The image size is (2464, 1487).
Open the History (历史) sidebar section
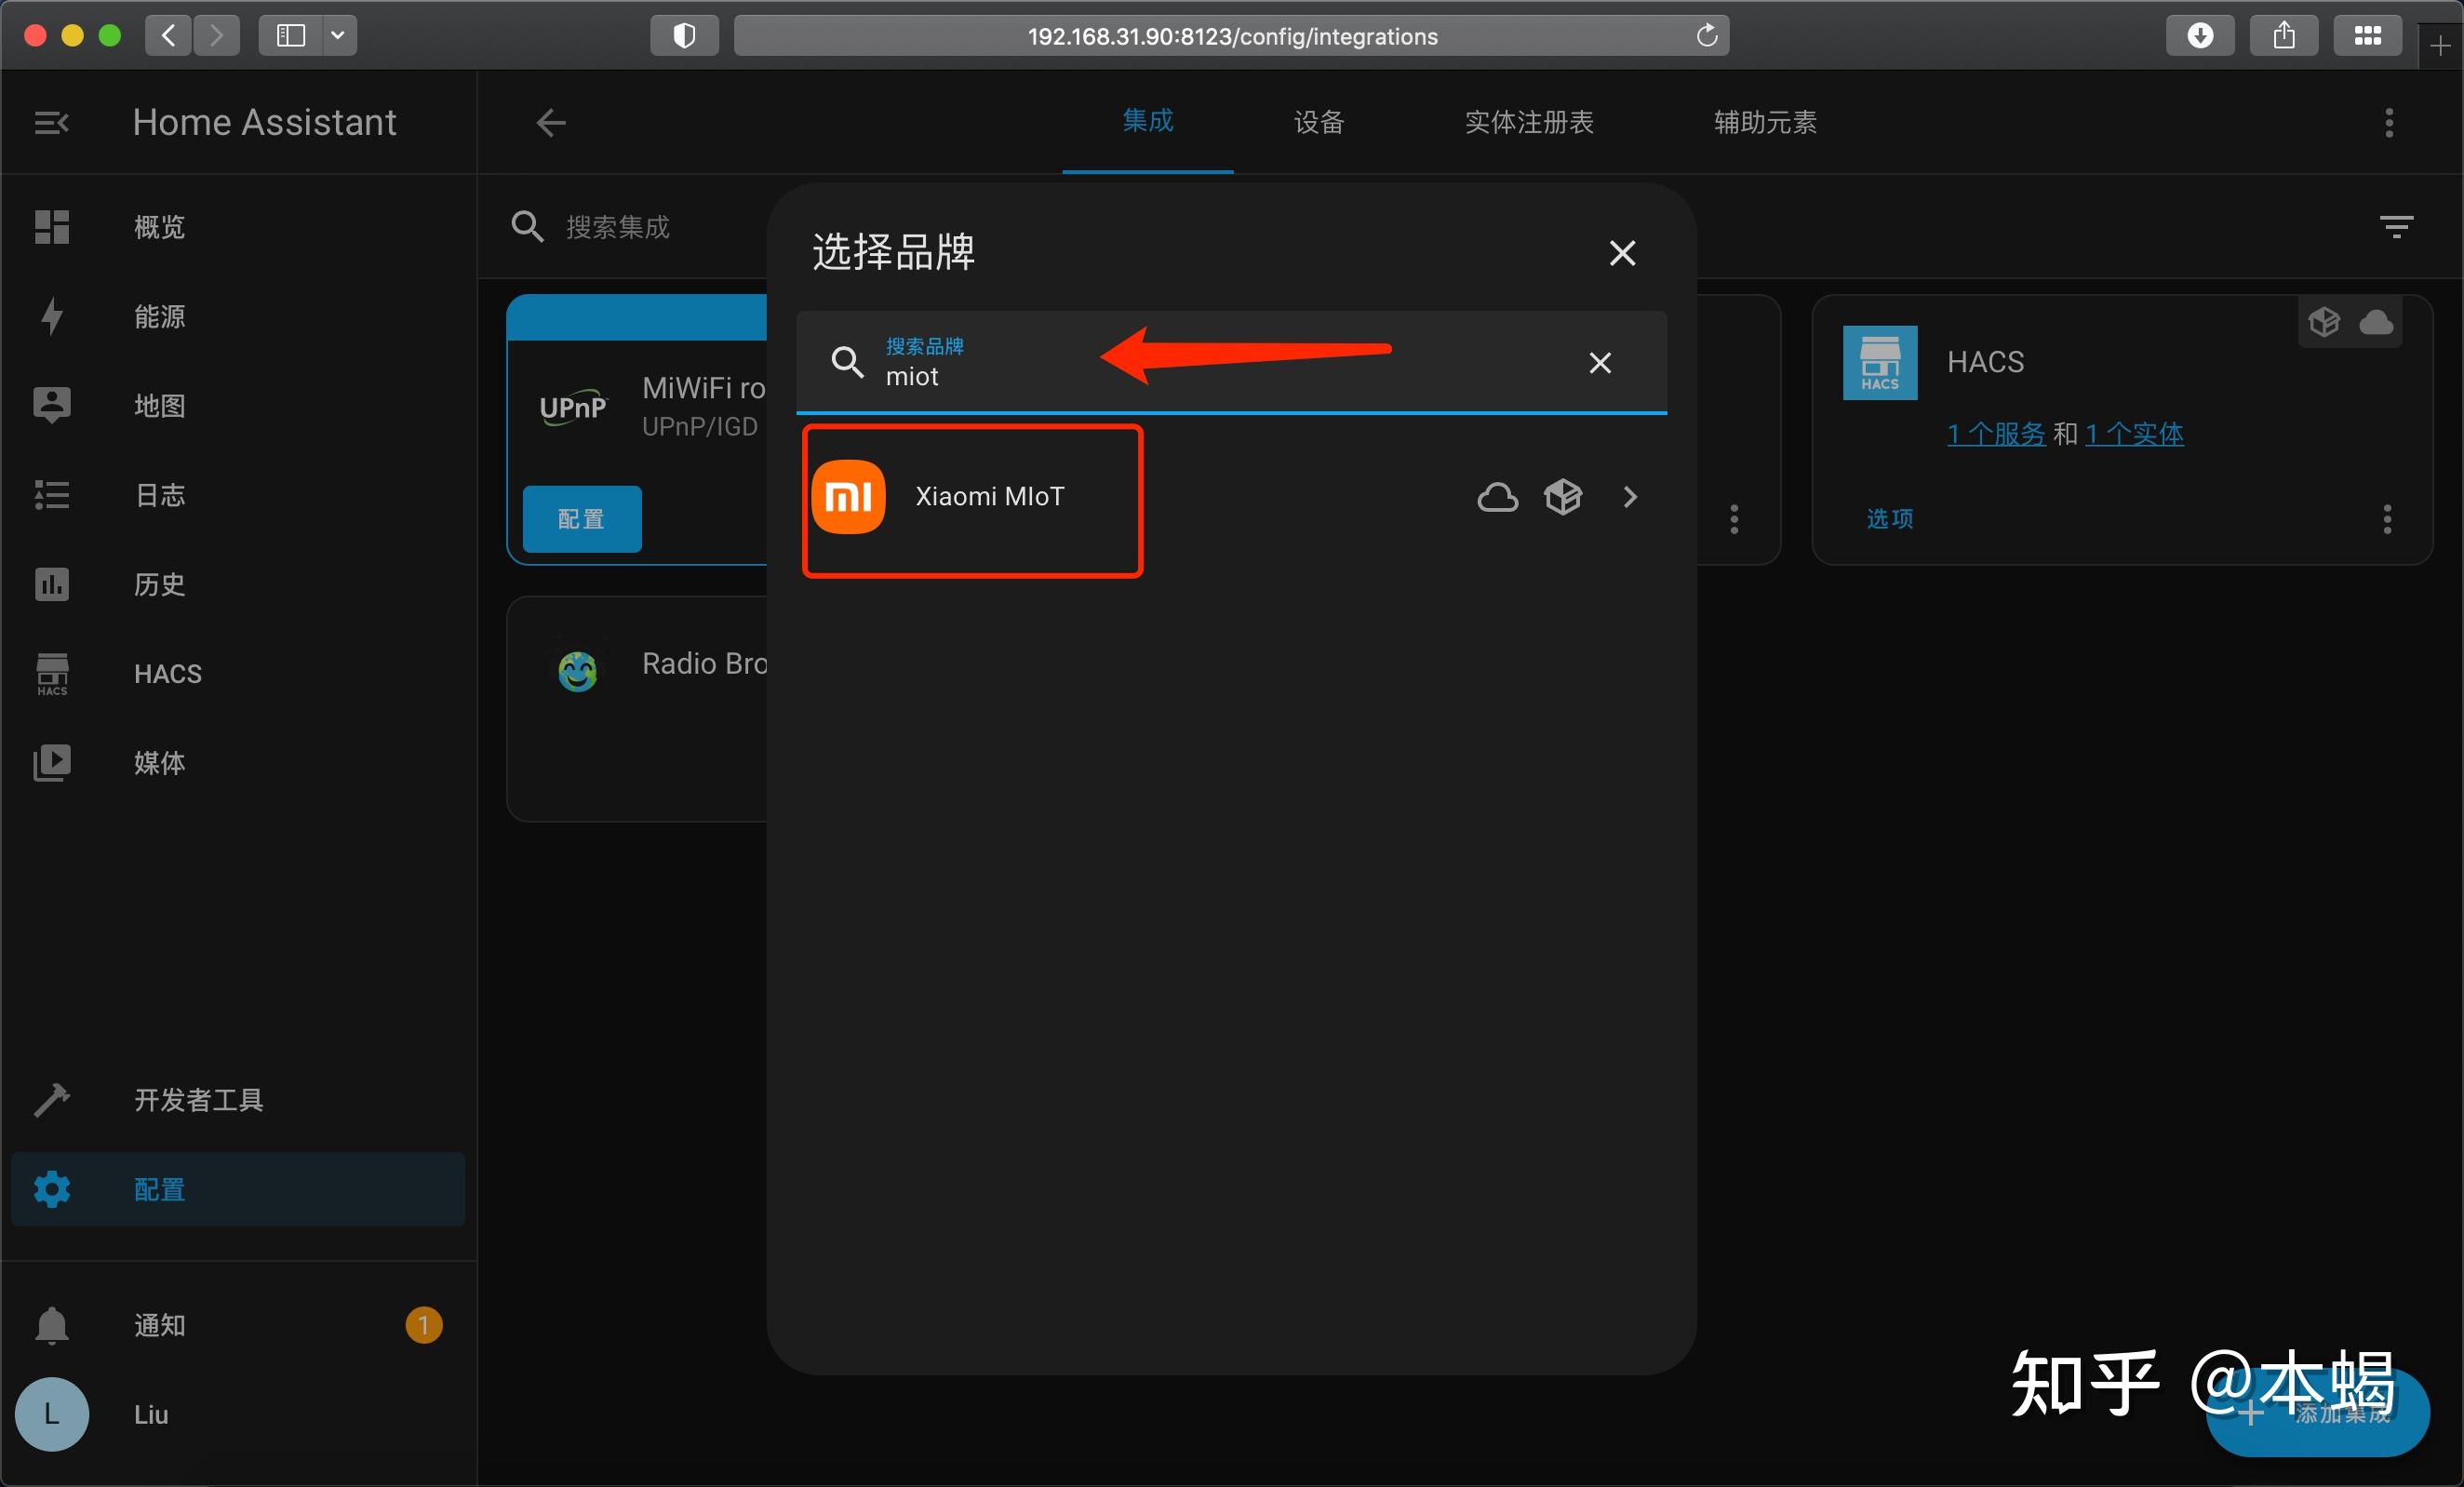point(158,584)
